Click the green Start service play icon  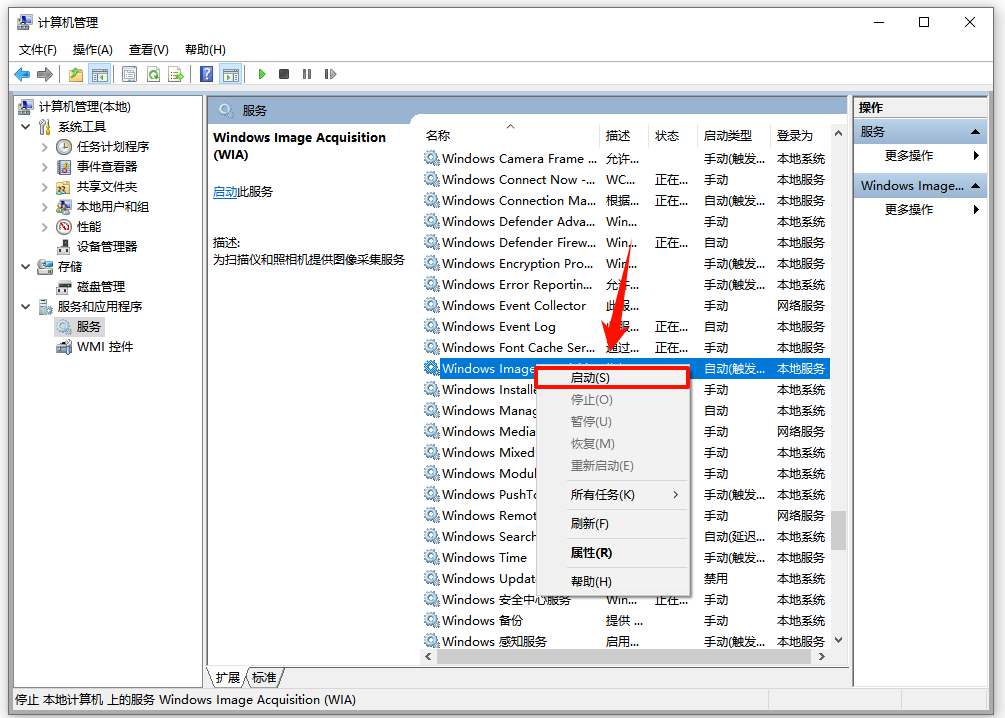(x=262, y=74)
